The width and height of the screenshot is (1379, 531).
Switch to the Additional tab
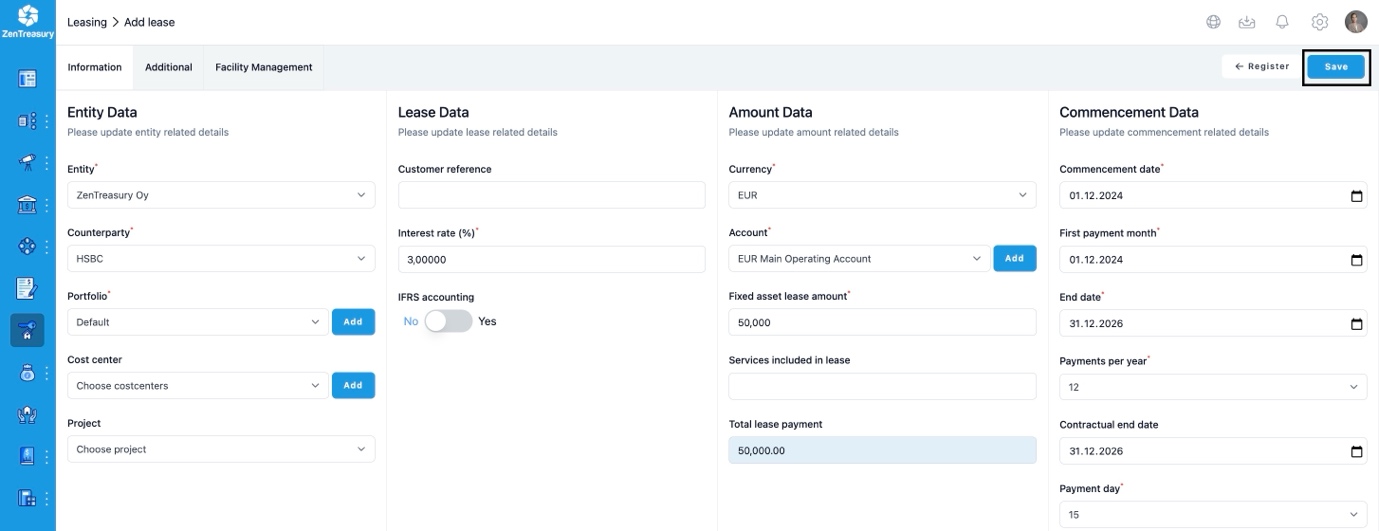(168, 67)
